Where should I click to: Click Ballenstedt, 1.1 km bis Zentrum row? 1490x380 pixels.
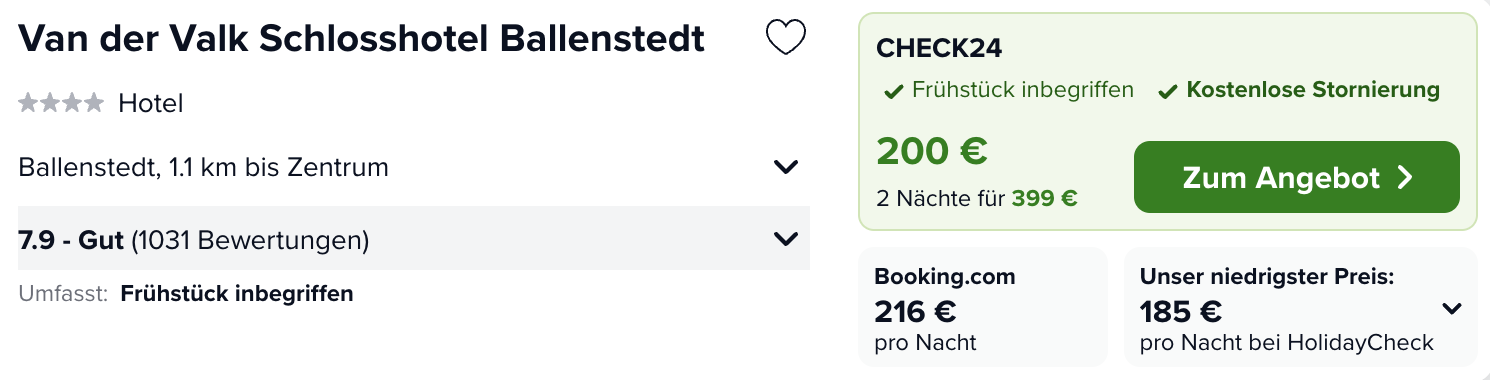click(x=413, y=167)
